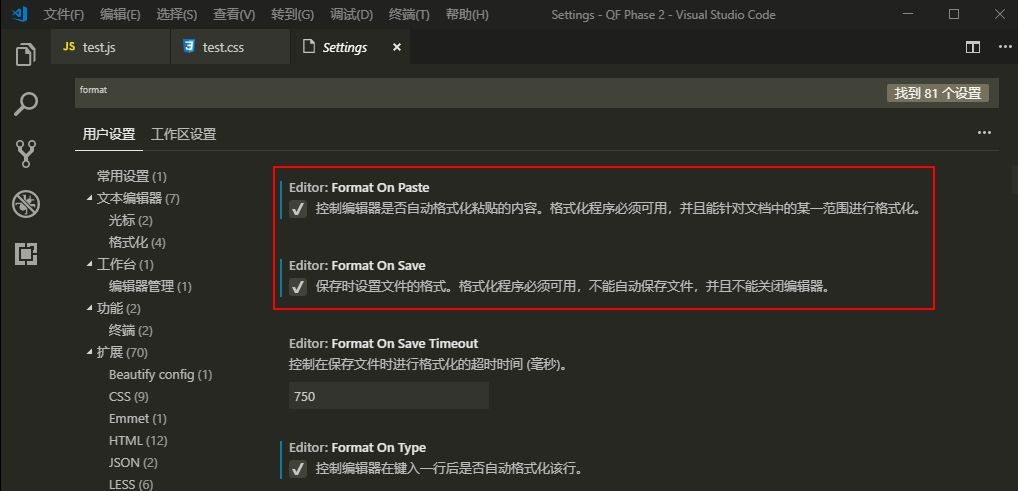Select 编辑器管理 (1) in settings tree
Viewport: 1018px width, 491px height.
coord(150,286)
